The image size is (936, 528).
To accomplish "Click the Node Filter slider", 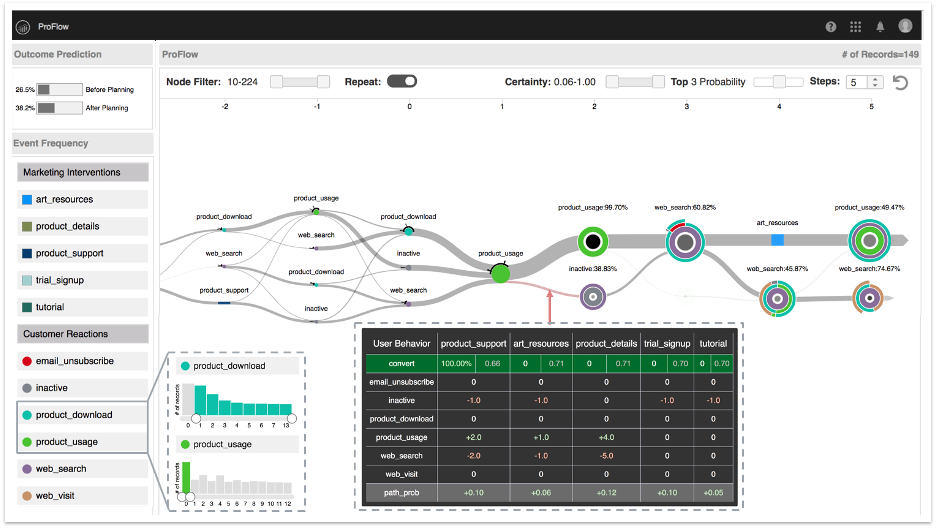I will pos(301,82).
